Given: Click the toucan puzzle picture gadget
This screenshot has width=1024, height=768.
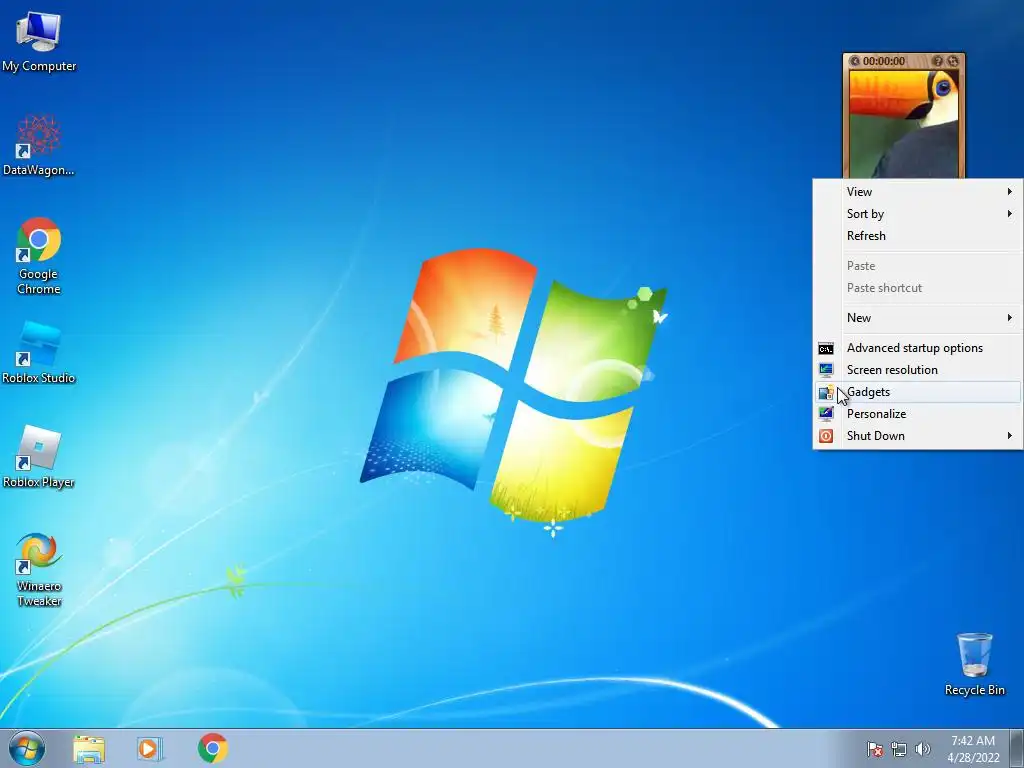Looking at the screenshot, I should point(904,123).
